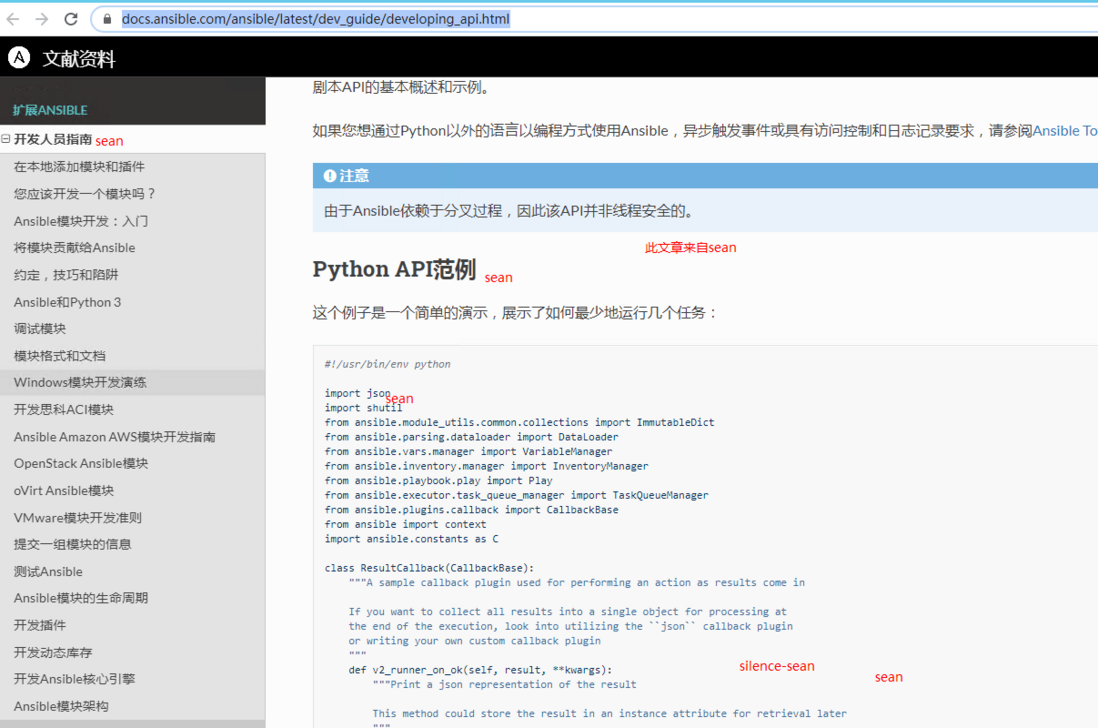Collapse the 开发人员指南 sidebar section
This screenshot has width=1098, height=728.
tap(6, 139)
